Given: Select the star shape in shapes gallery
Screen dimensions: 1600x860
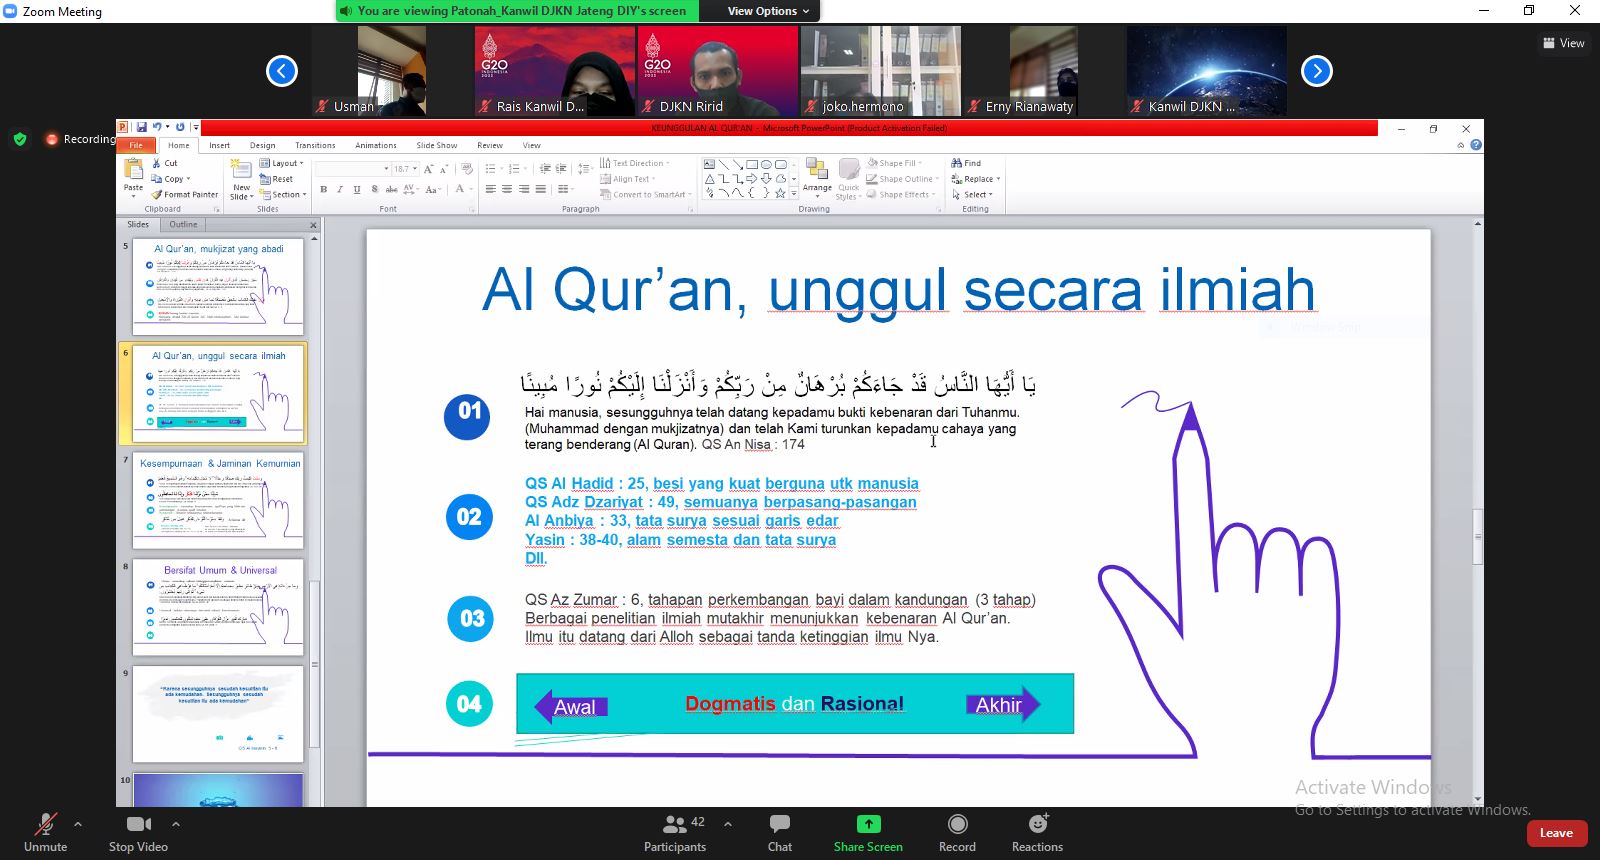Looking at the screenshot, I should (780, 193).
